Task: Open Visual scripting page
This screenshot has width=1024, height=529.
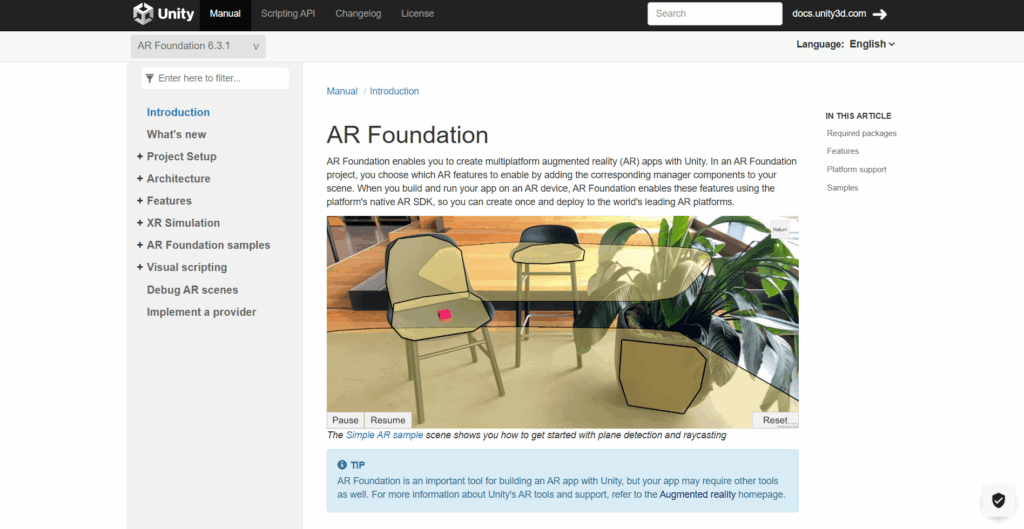Action: (x=187, y=268)
